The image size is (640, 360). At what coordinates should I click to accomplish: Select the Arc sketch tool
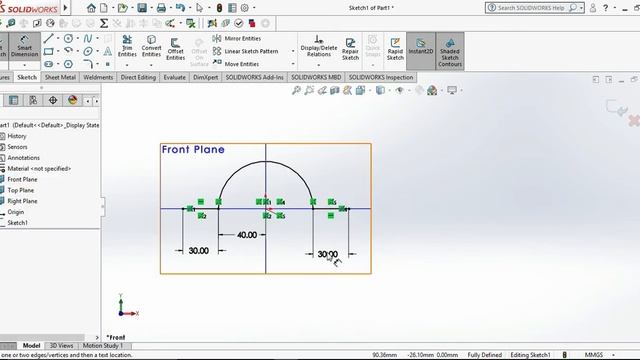click(68, 51)
